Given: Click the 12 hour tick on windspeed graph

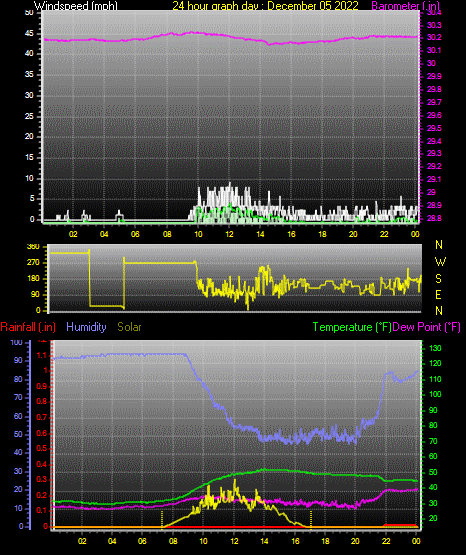Looking at the screenshot, I should pos(229,234).
